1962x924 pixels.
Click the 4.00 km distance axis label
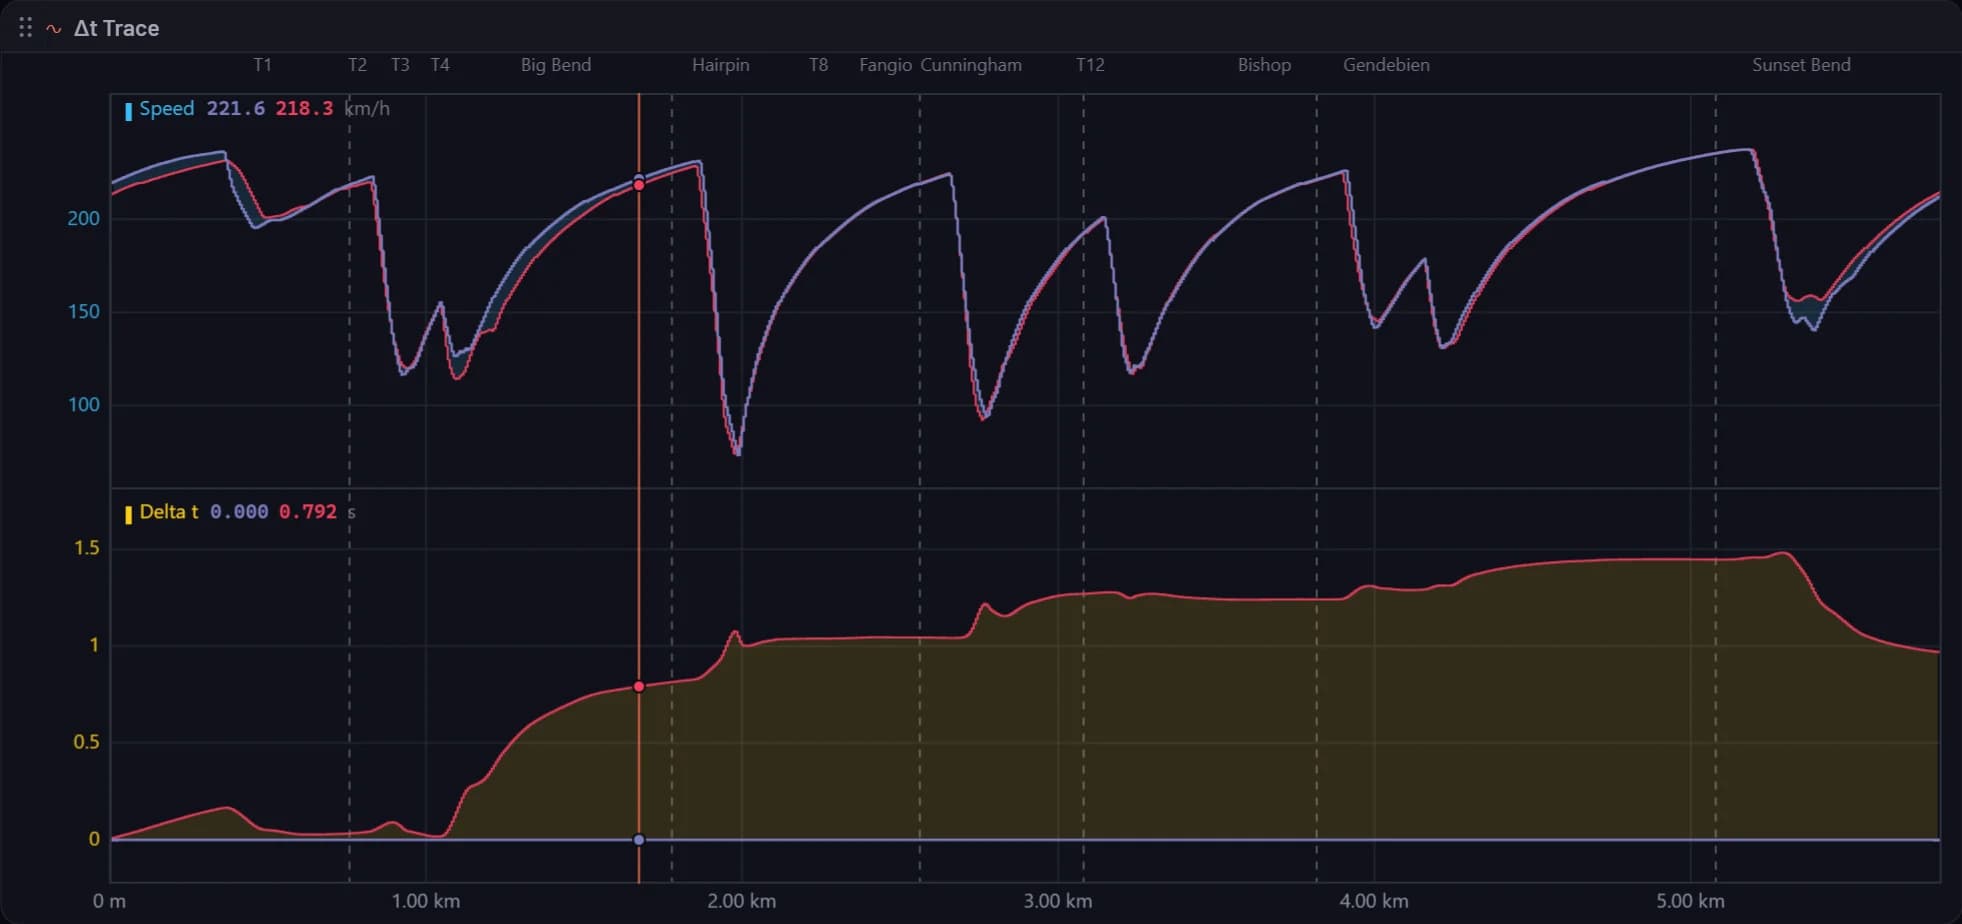(1374, 901)
